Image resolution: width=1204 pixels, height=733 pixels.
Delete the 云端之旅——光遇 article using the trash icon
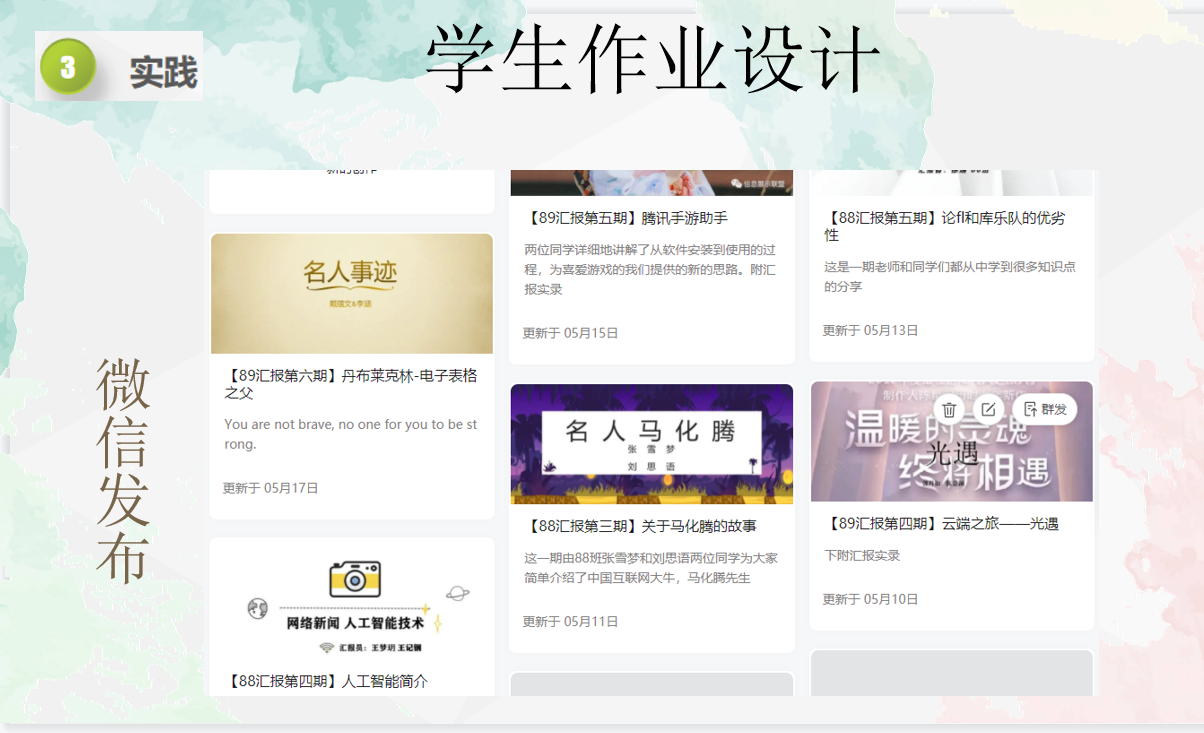tap(949, 409)
